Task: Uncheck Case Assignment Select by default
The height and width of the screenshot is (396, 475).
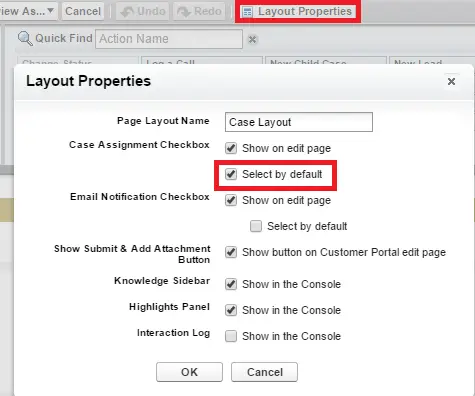Action: point(231,174)
